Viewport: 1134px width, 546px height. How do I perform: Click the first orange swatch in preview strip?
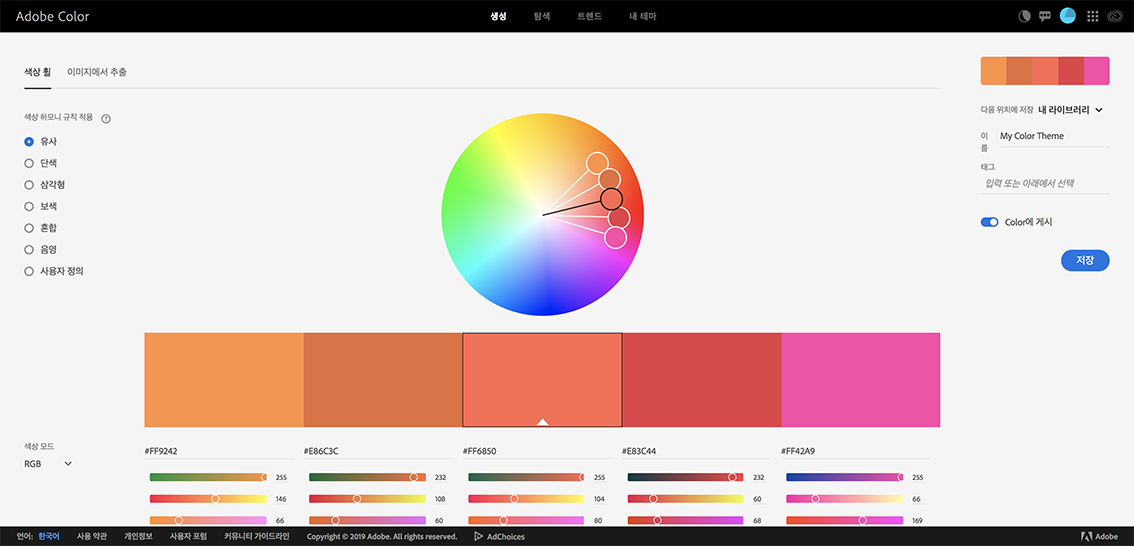pos(994,70)
